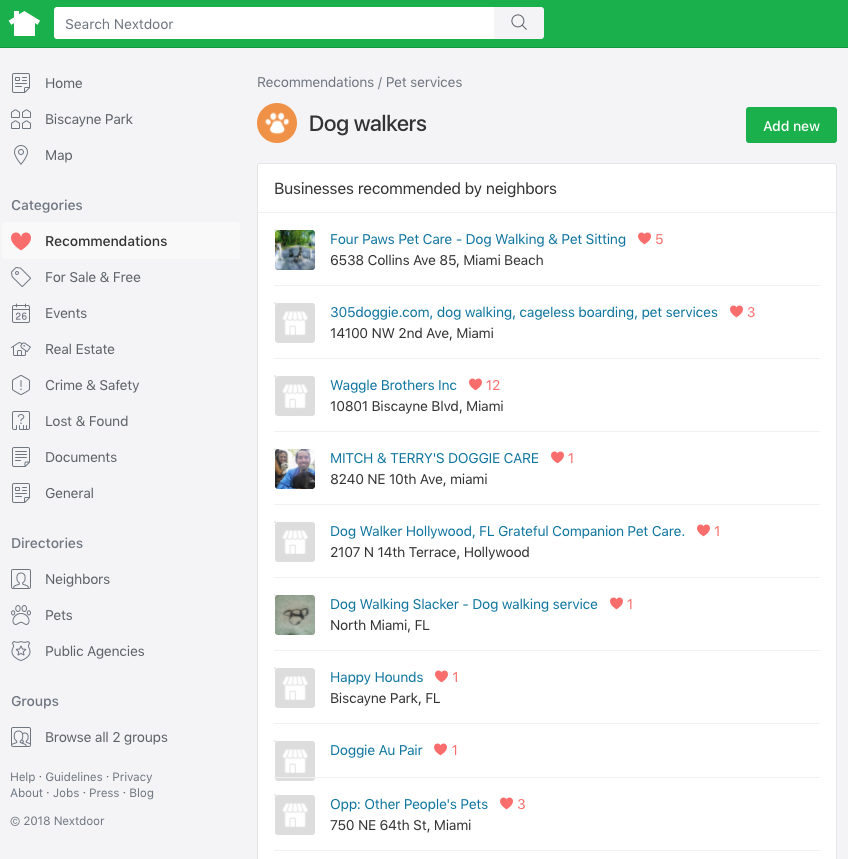
Task: Select Lost & Found category
Action: point(87,421)
